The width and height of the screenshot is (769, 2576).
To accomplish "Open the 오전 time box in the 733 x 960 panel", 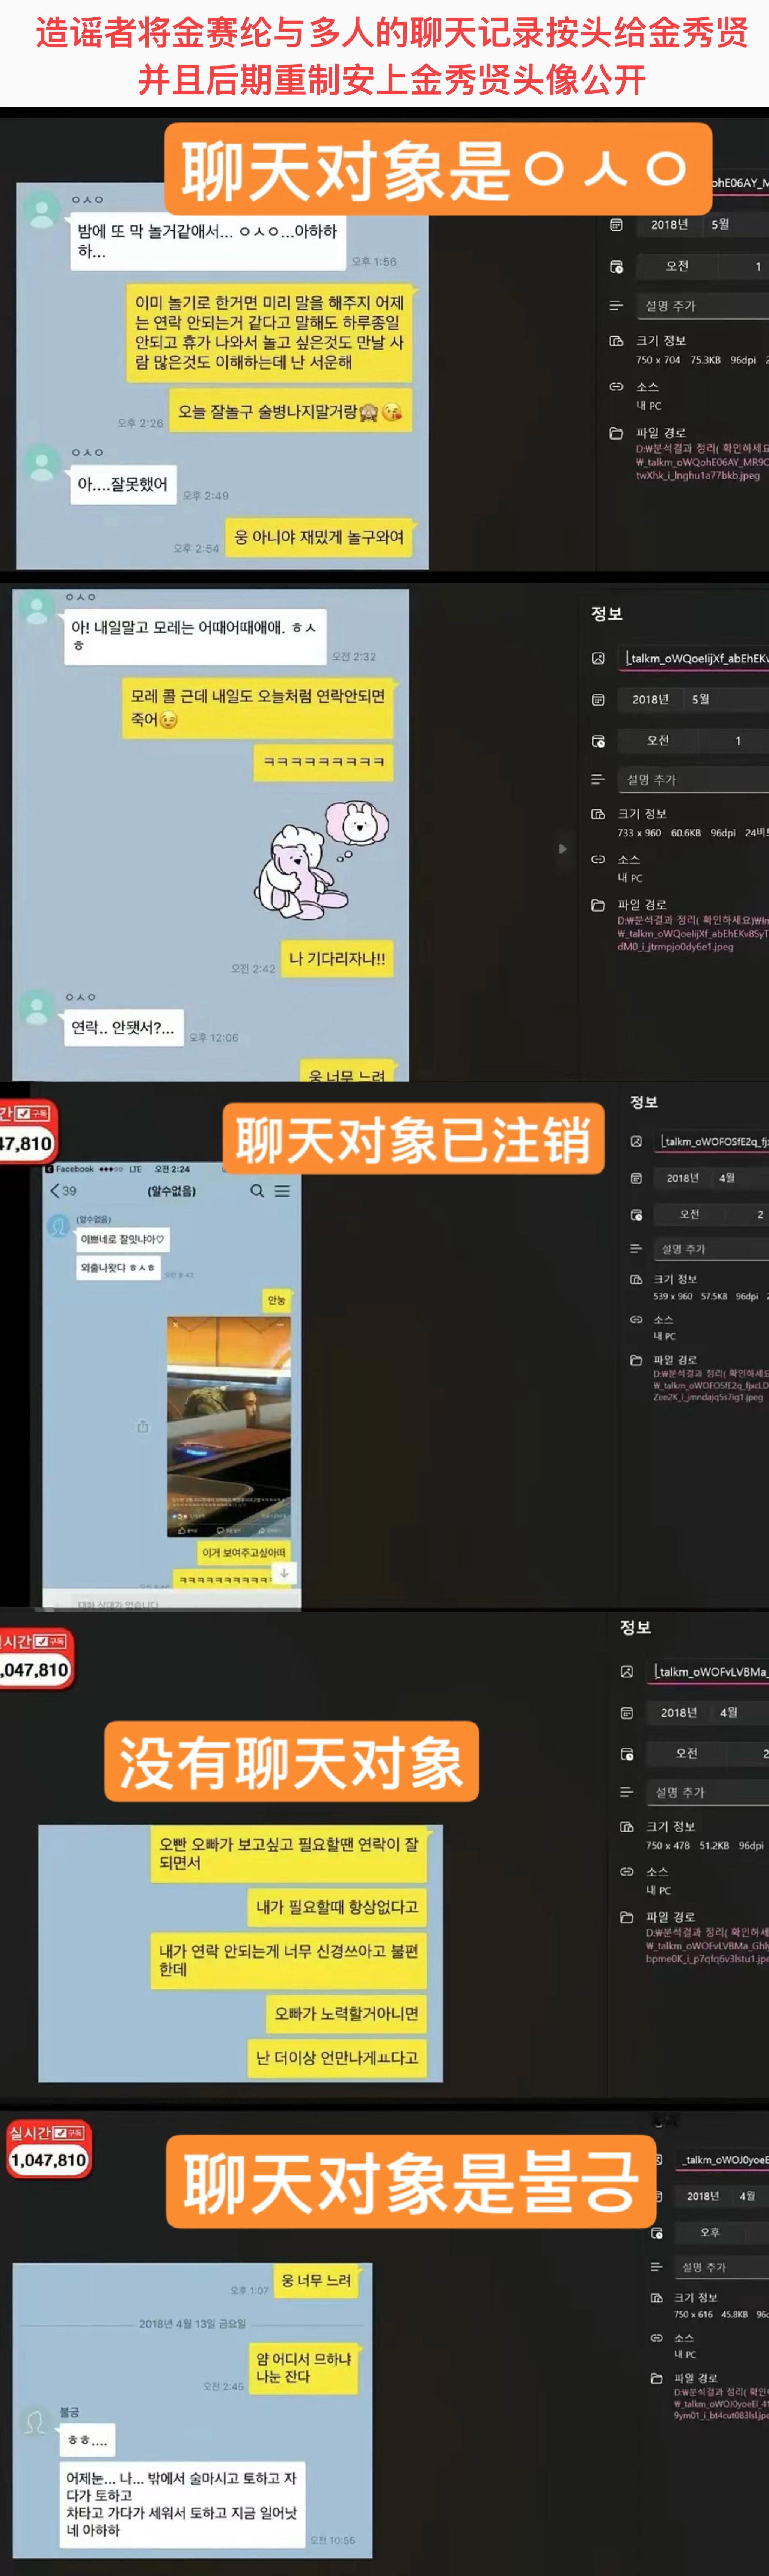I will pyautogui.click(x=658, y=741).
